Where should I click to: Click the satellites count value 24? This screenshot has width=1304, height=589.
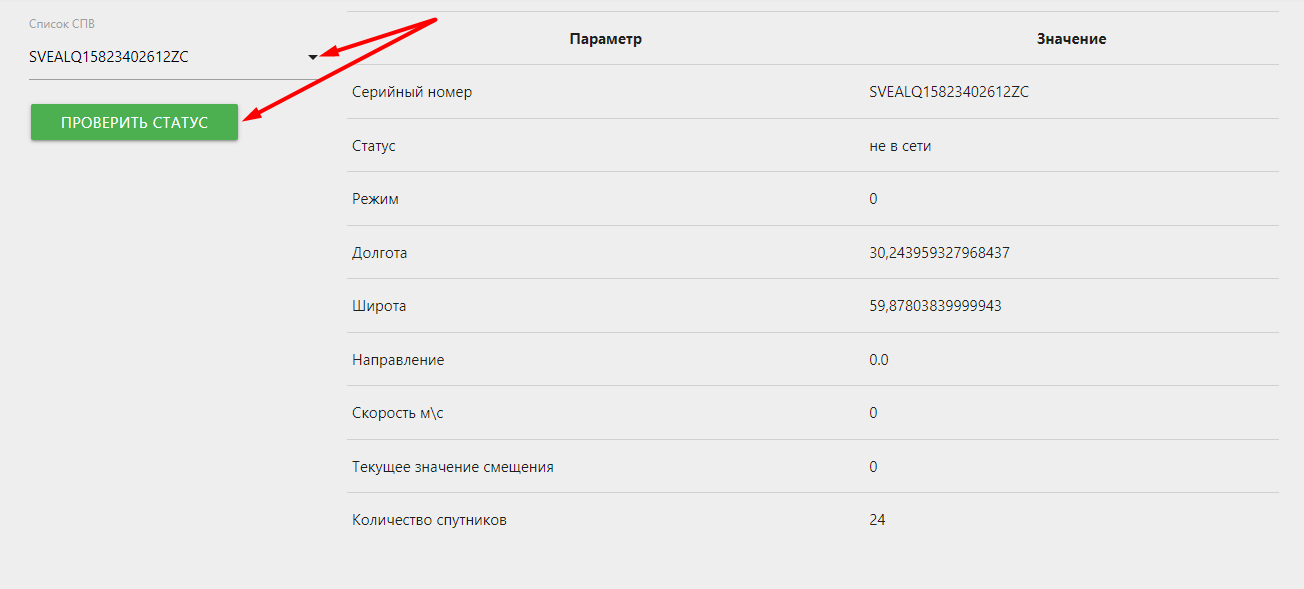pyautogui.click(x=877, y=520)
